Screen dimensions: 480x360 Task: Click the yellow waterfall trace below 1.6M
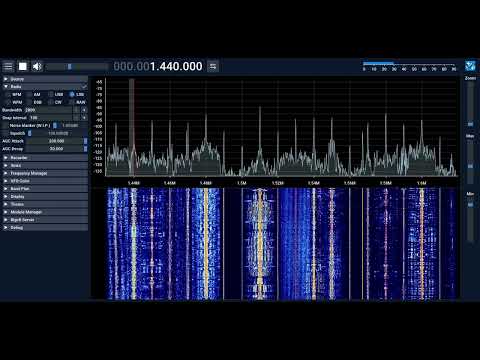(x=422, y=243)
